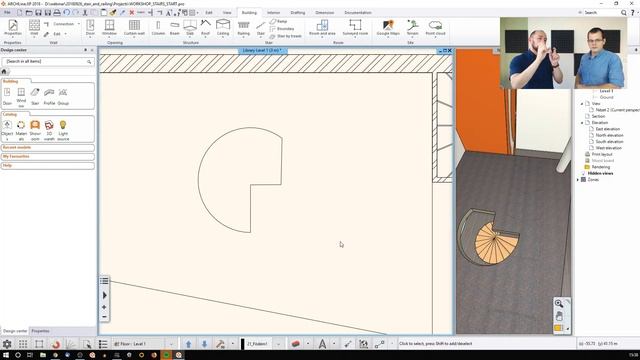
Task: Open the Properties tool in the ribbon
Action: 13,28
